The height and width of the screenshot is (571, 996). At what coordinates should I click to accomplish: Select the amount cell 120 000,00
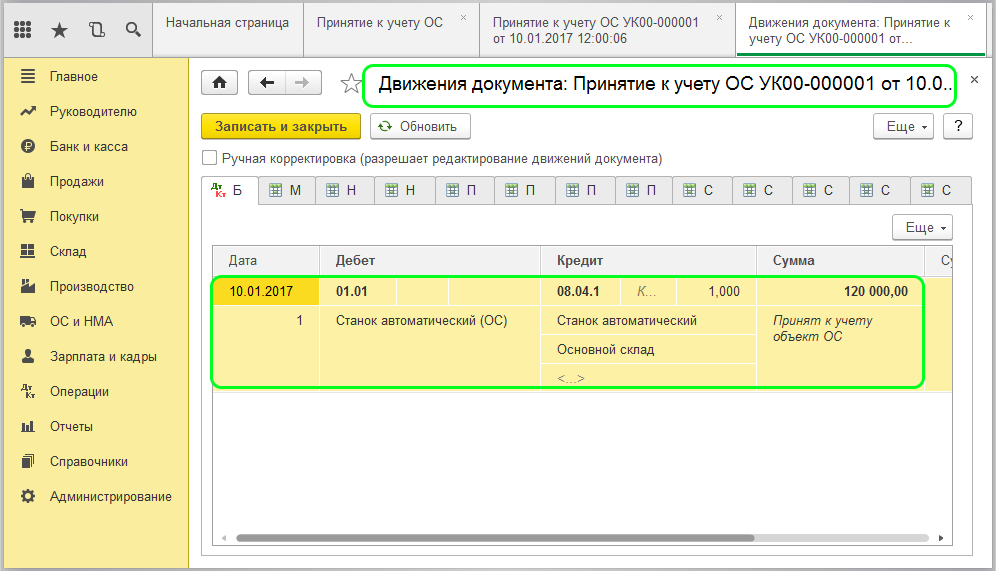(840, 291)
